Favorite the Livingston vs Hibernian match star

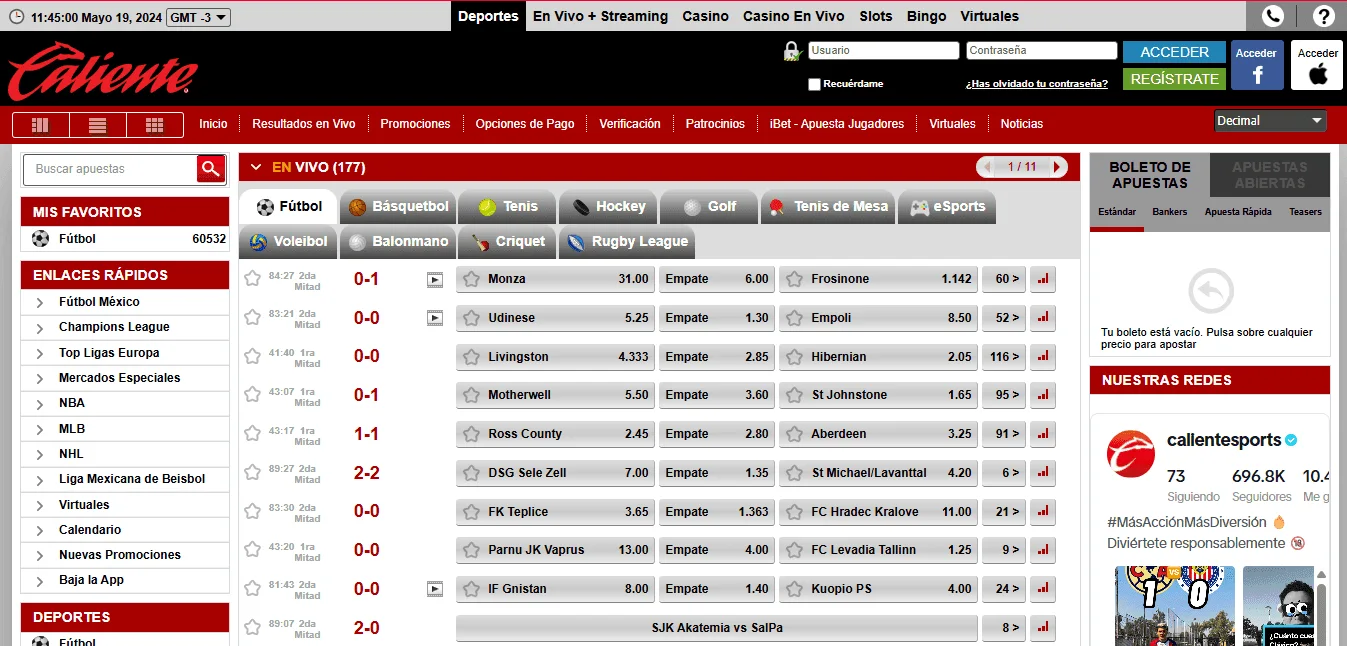(252, 356)
